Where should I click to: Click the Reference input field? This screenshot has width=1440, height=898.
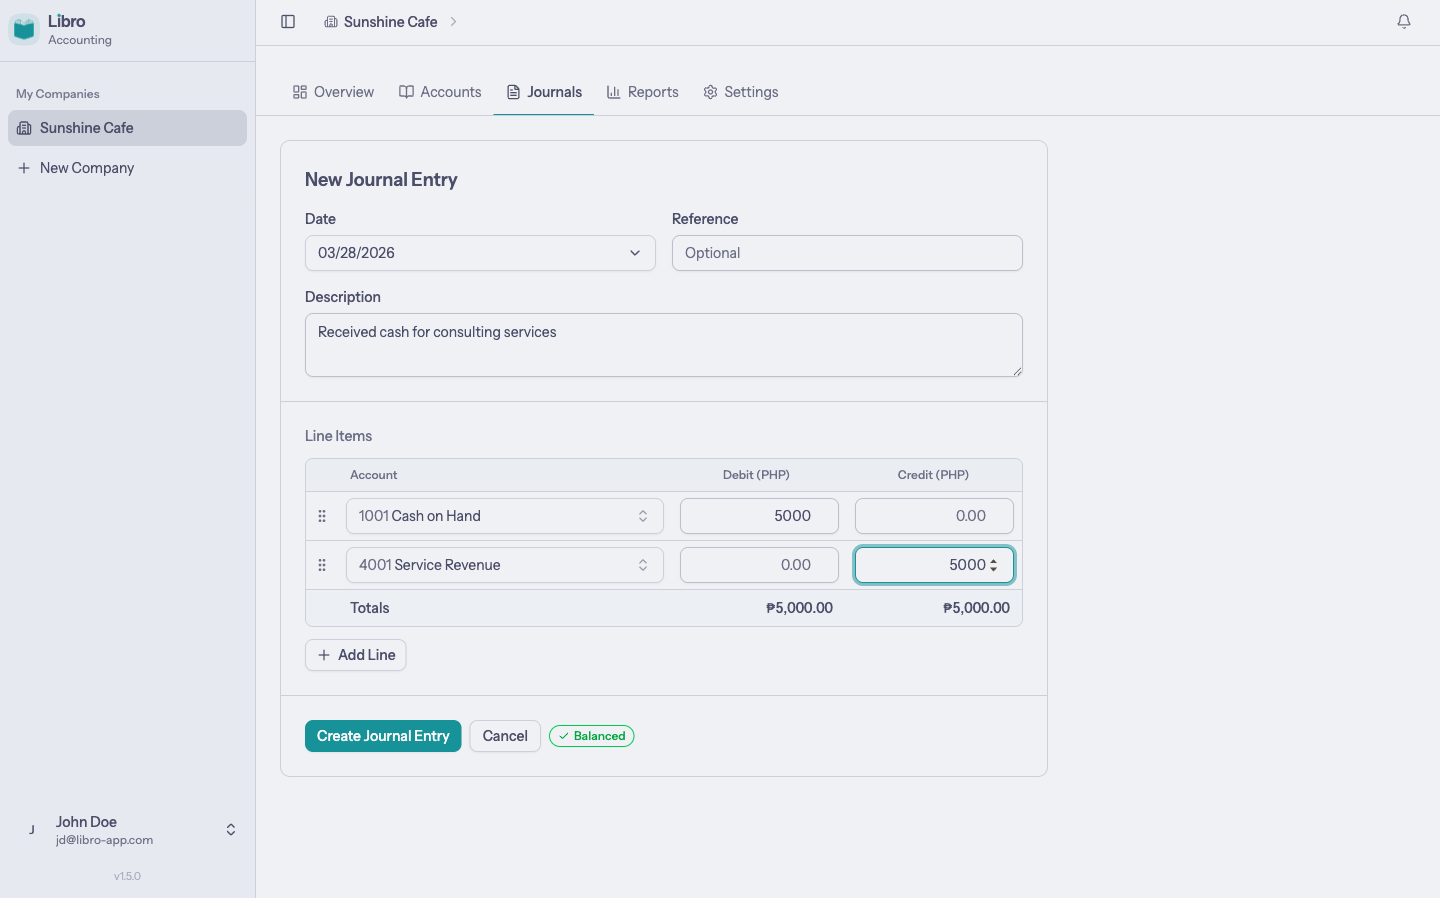click(x=846, y=253)
